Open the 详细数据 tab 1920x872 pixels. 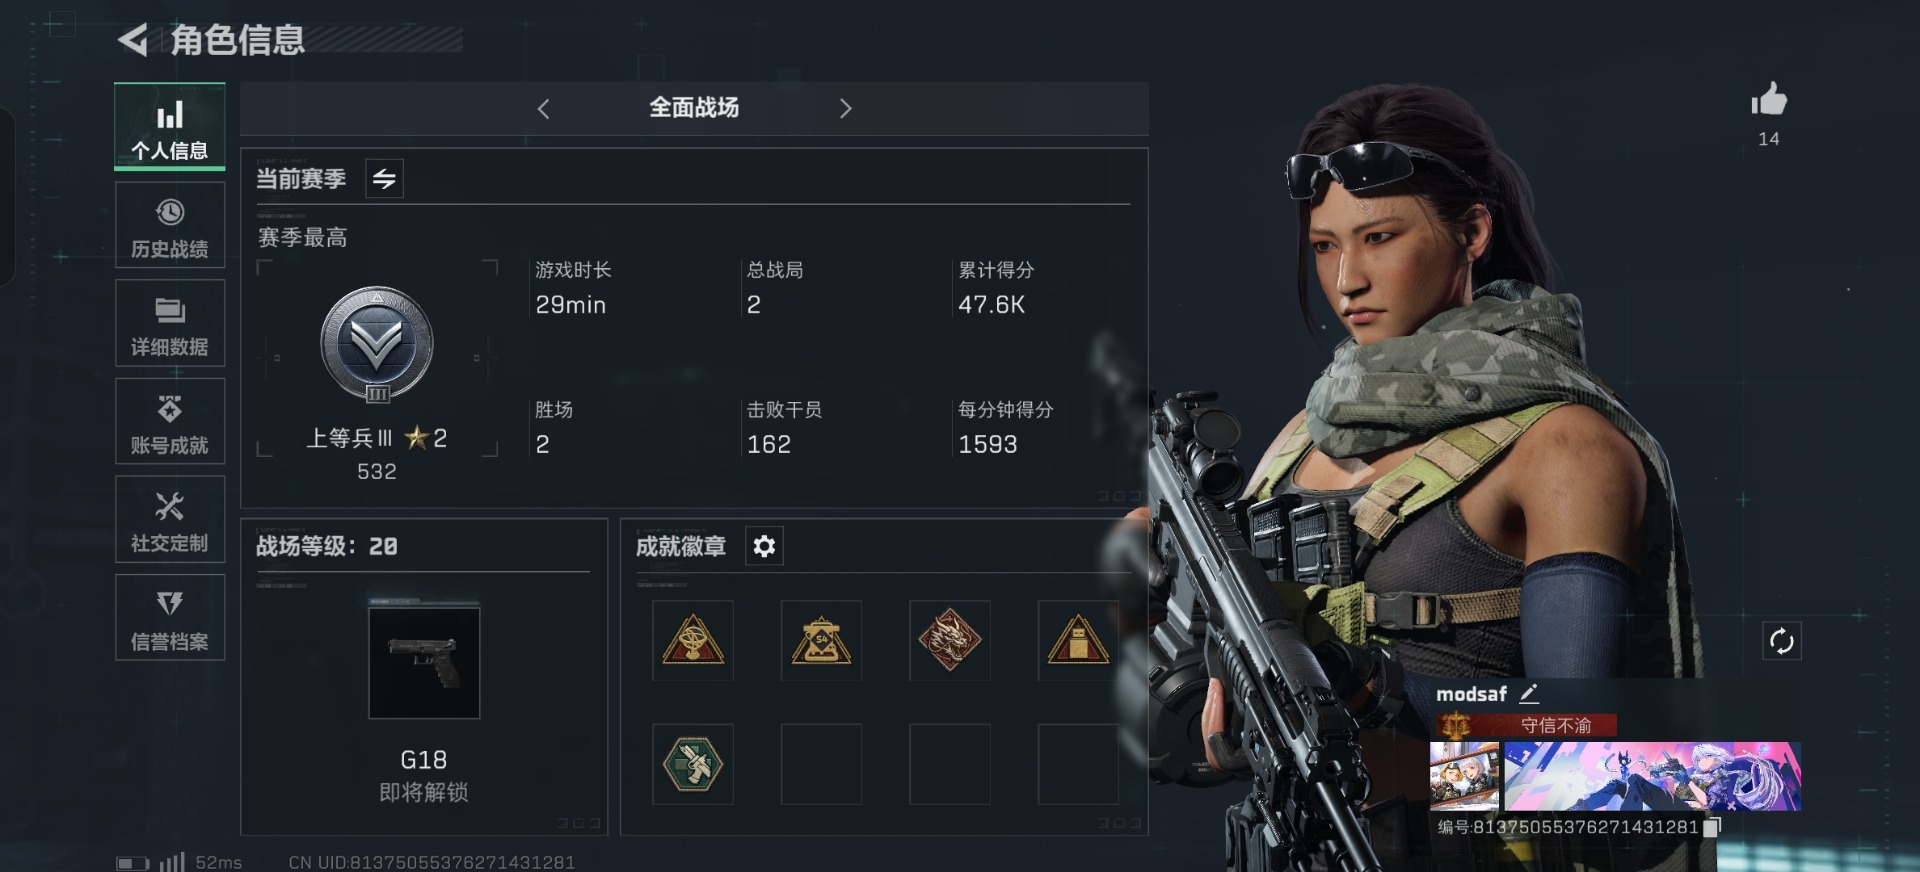tap(170, 323)
